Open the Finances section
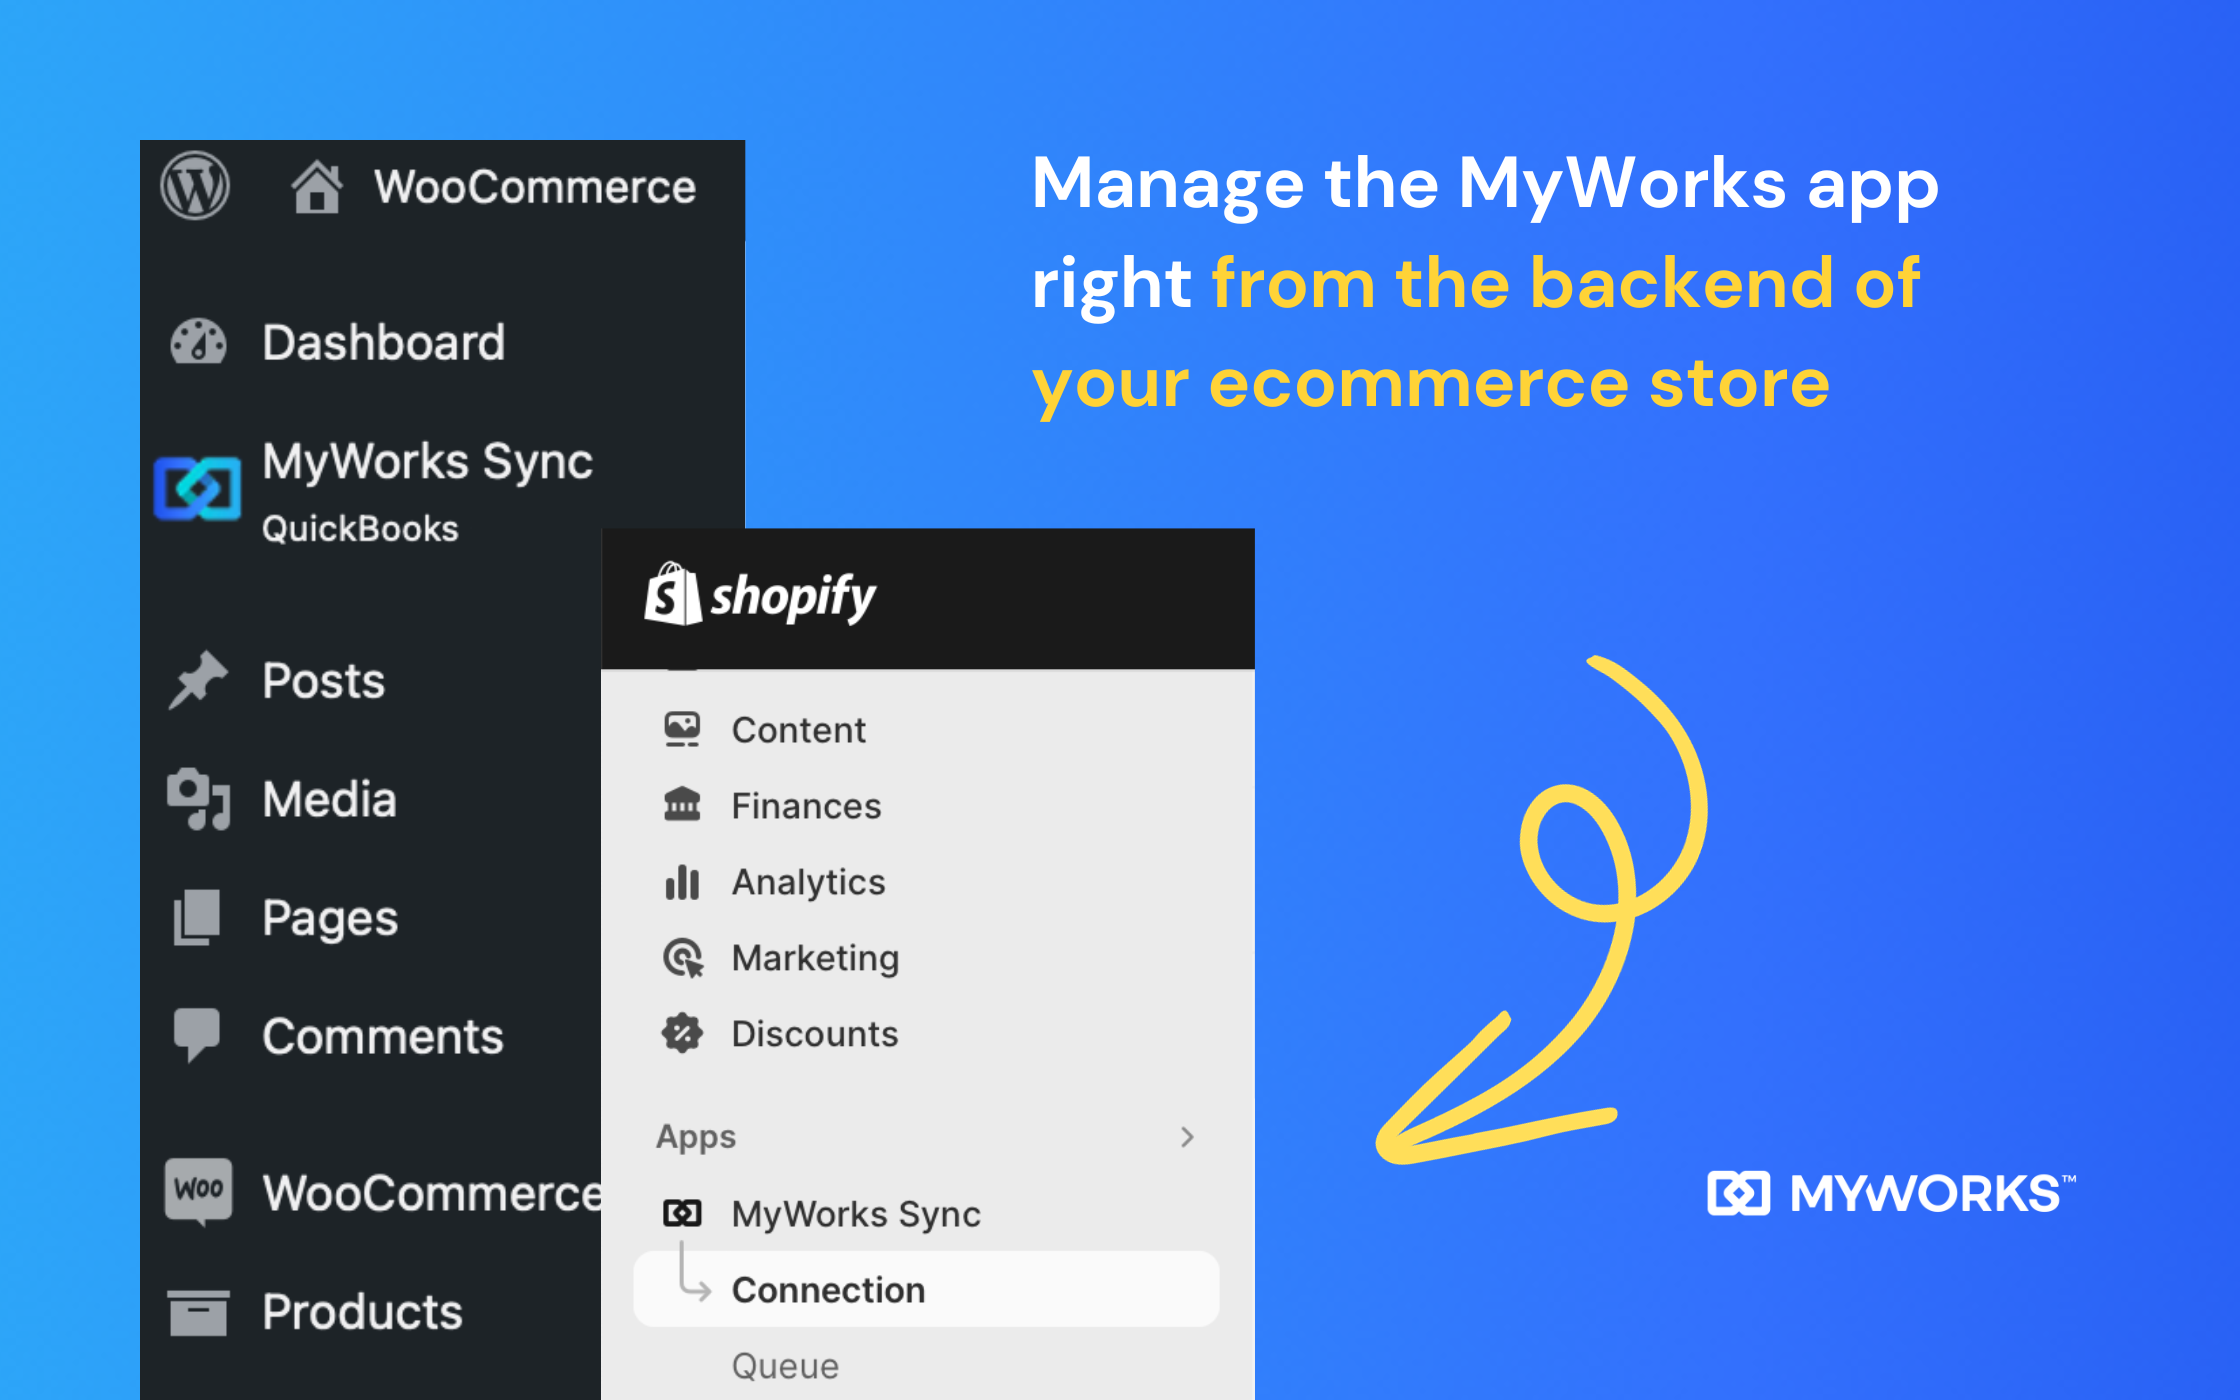The image size is (2240, 1400). pos(806,805)
